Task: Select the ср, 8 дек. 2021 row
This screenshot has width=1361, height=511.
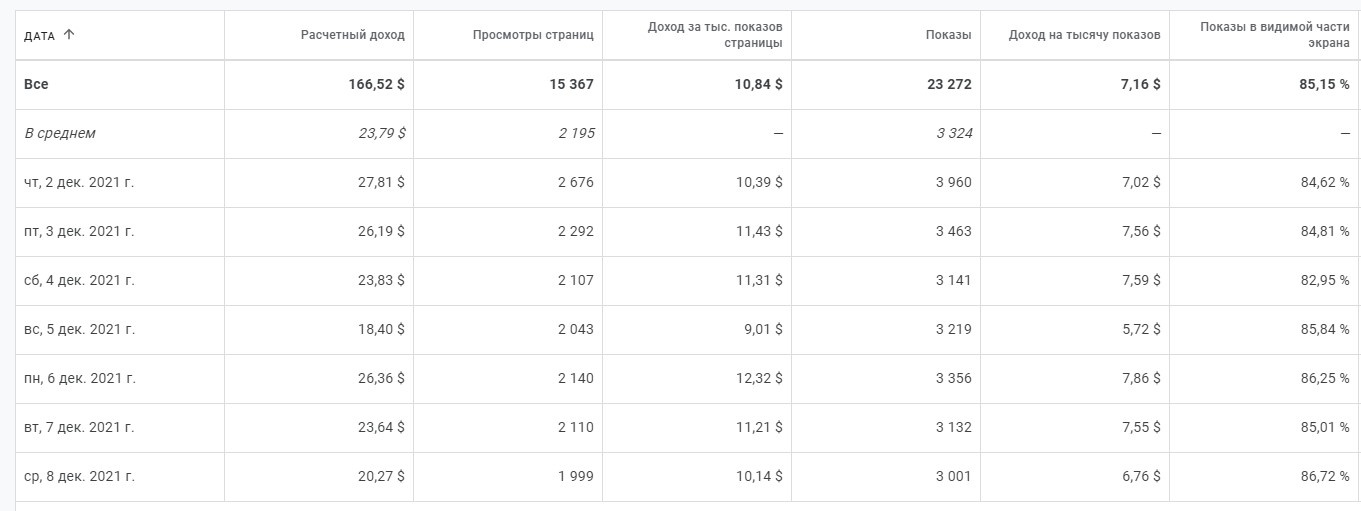Action: (x=79, y=476)
